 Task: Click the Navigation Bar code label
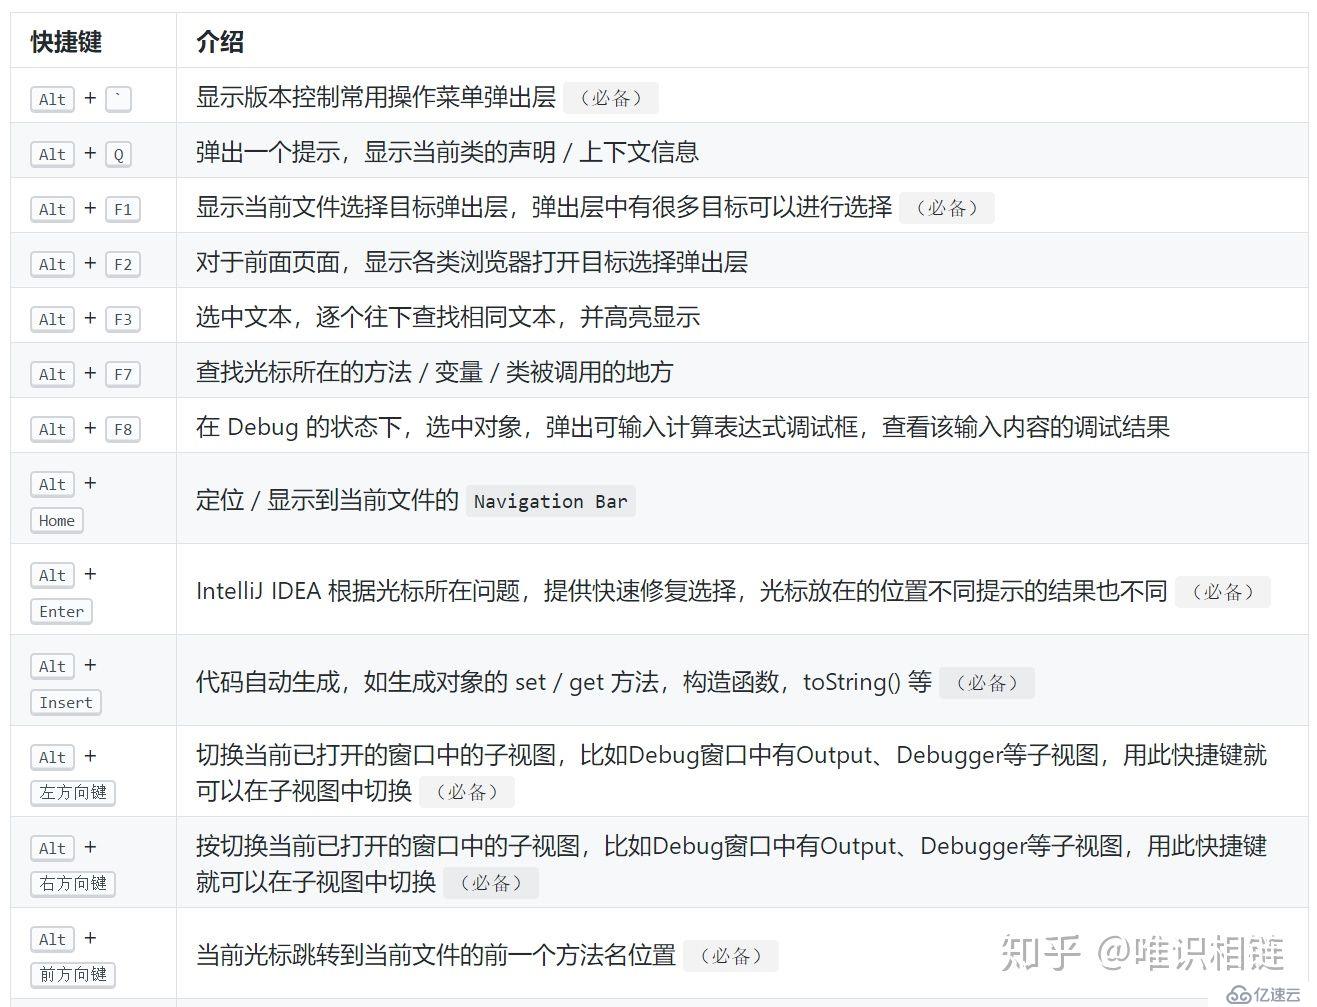(551, 501)
